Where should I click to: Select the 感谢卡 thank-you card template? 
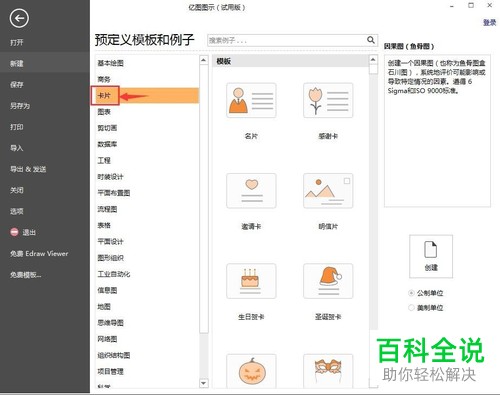click(x=328, y=100)
